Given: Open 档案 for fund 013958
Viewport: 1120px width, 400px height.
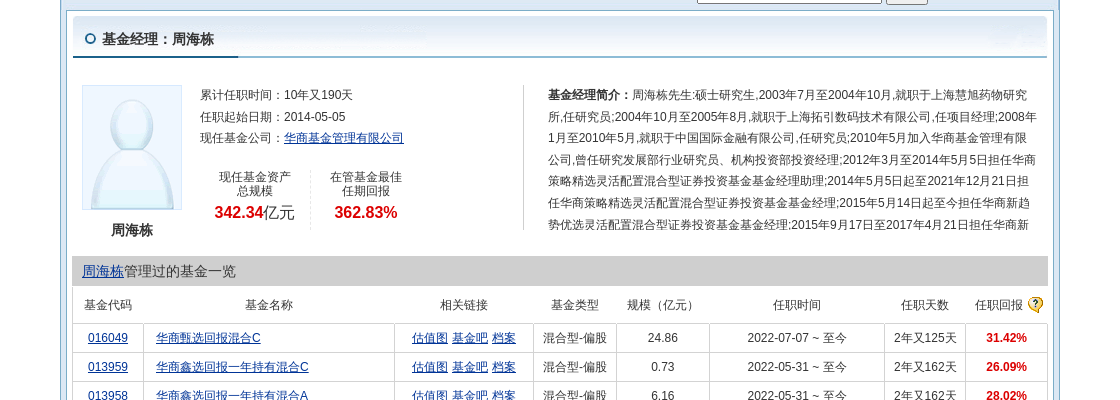Looking at the screenshot, I should coord(504,395).
